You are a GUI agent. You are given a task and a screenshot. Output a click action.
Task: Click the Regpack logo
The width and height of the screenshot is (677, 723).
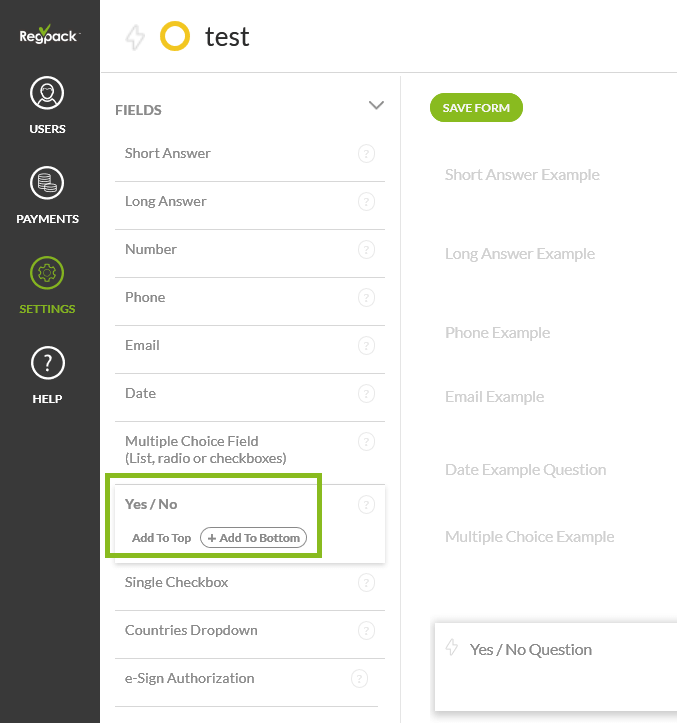coord(49,36)
